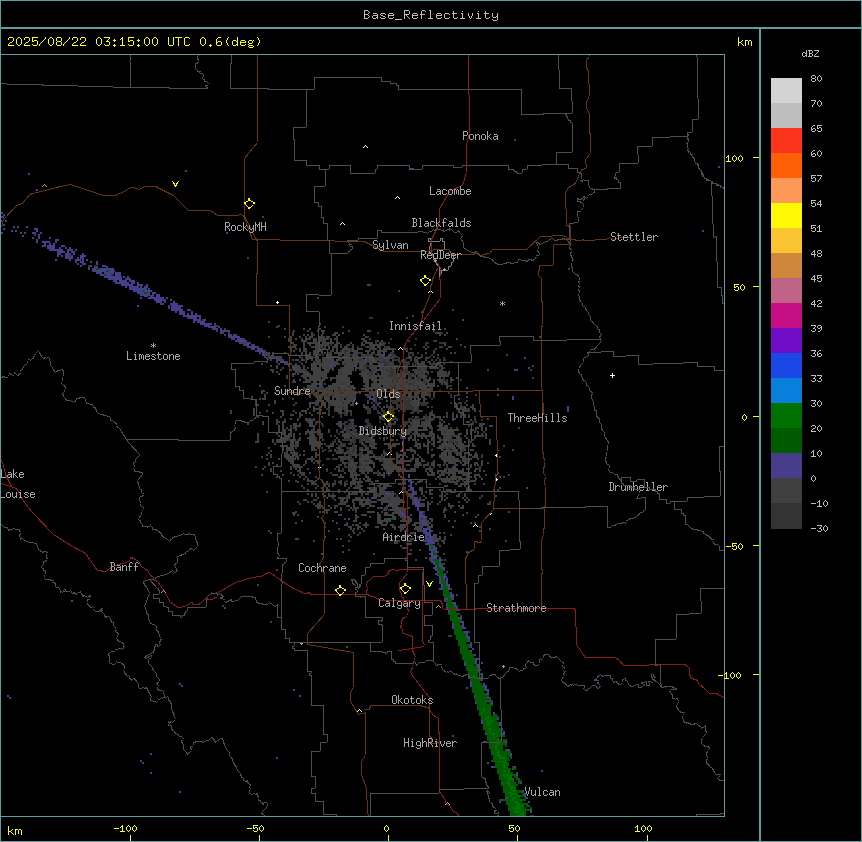The image size is (862, 842).
Task: Select the green 30 dBZ color swatch
Action: pyautogui.click(x=786, y=416)
